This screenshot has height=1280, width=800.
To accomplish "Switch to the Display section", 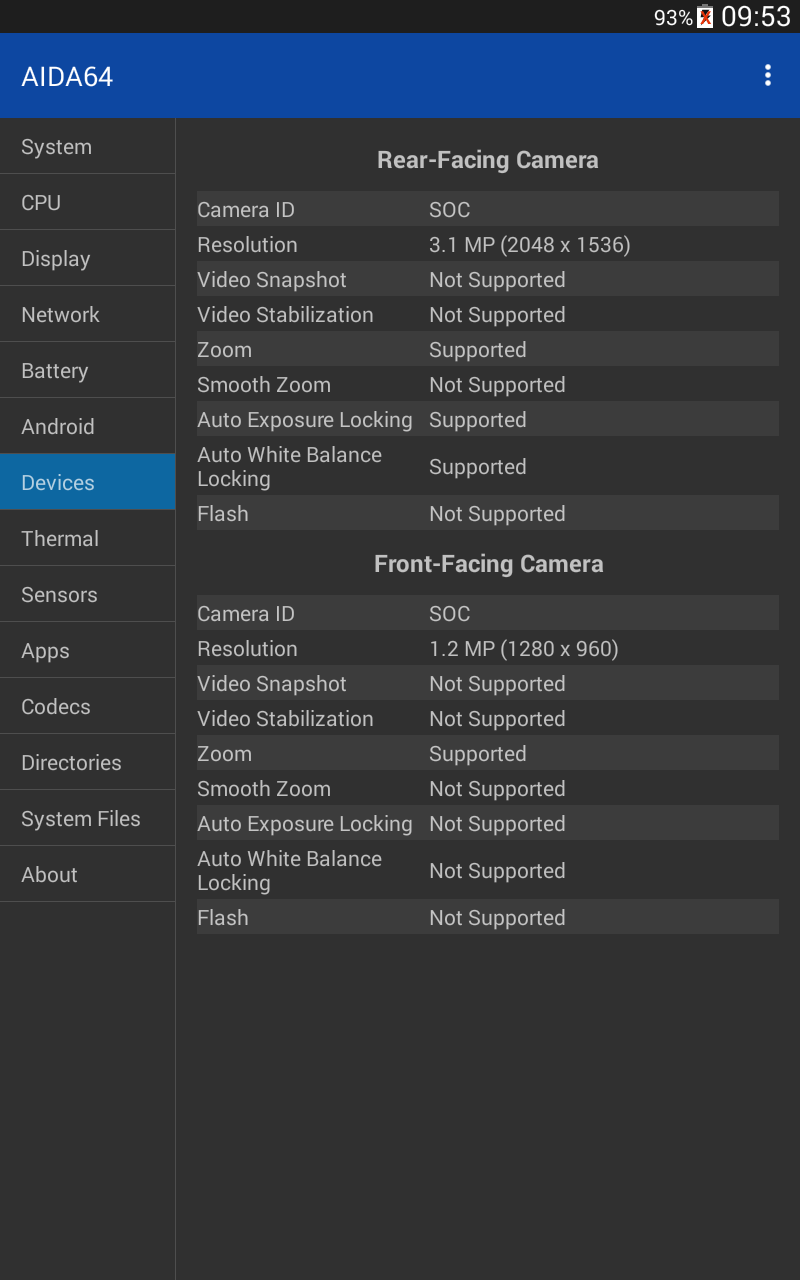I will 87,258.
